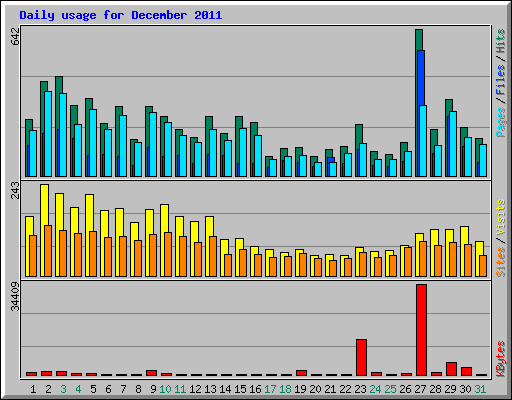This screenshot has width=512, height=400.
Task: Click the dark green Hits bar top for day 3
Action: (x=59, y=85)
